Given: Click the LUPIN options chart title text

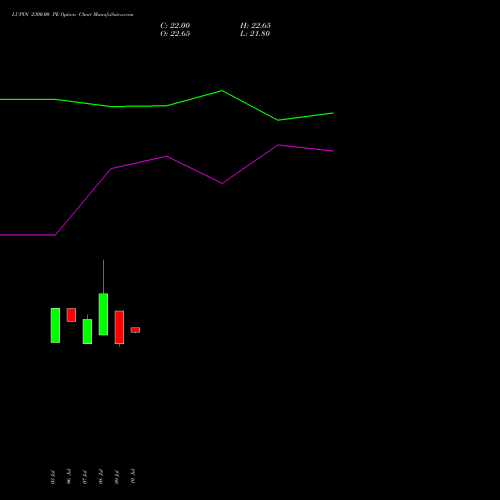Looking at the screenshot, I should coord(72,14).
